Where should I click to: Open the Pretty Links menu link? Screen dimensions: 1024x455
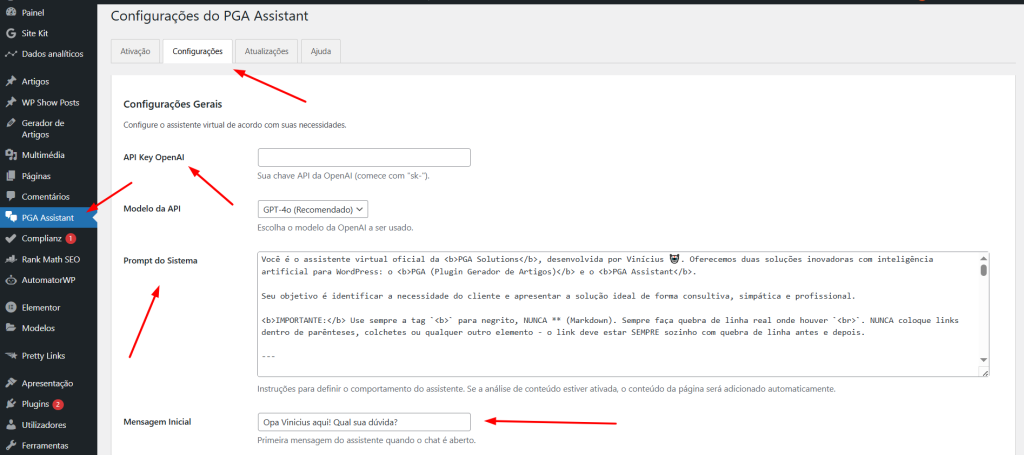[48, 356]
